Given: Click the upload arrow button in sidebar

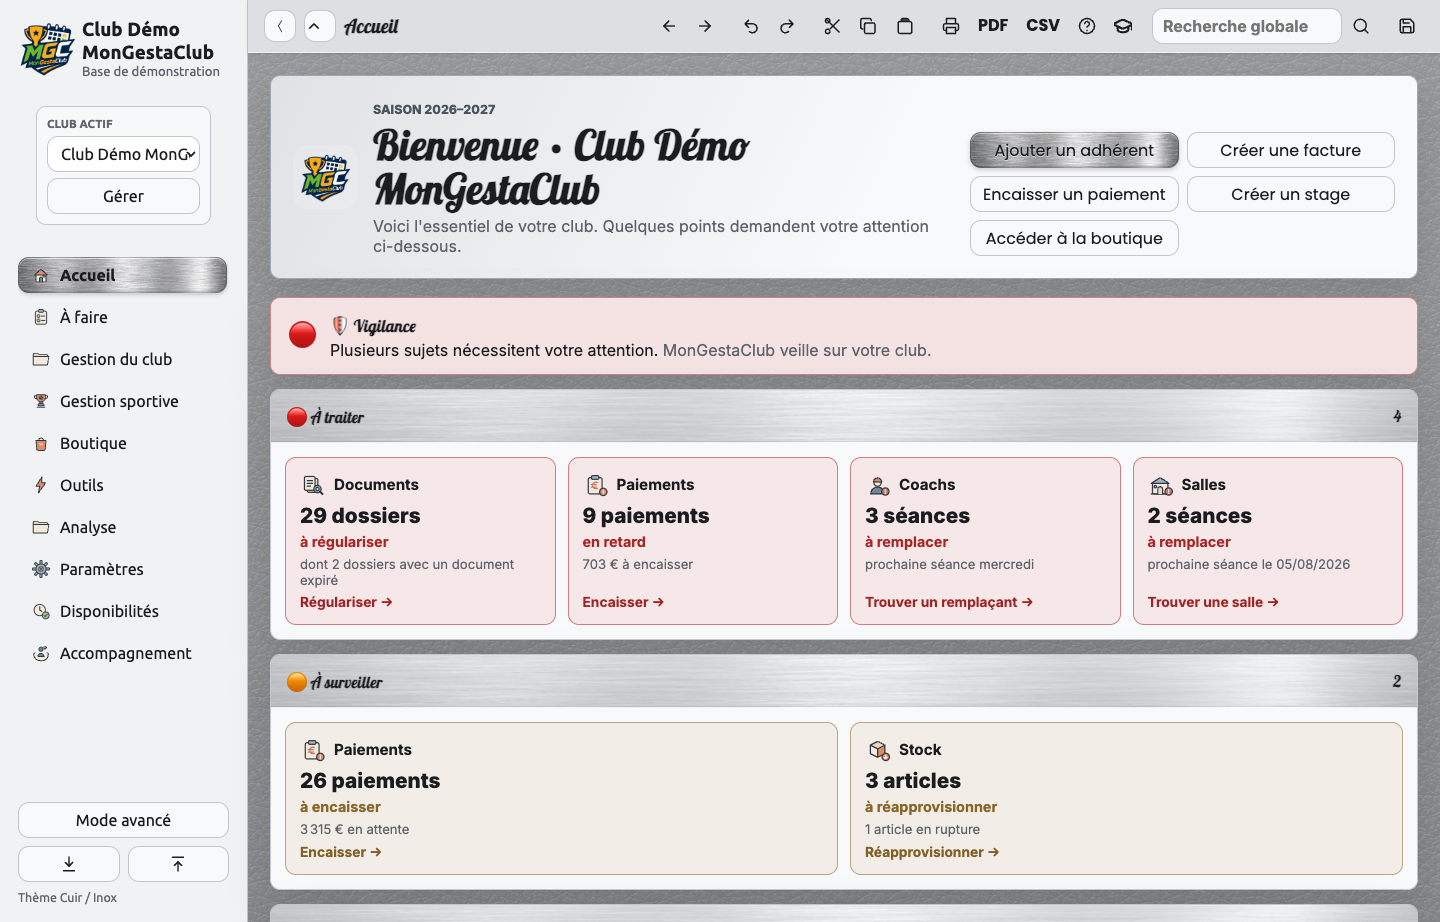Looking at the screenshot, I should tap(178, 864).
